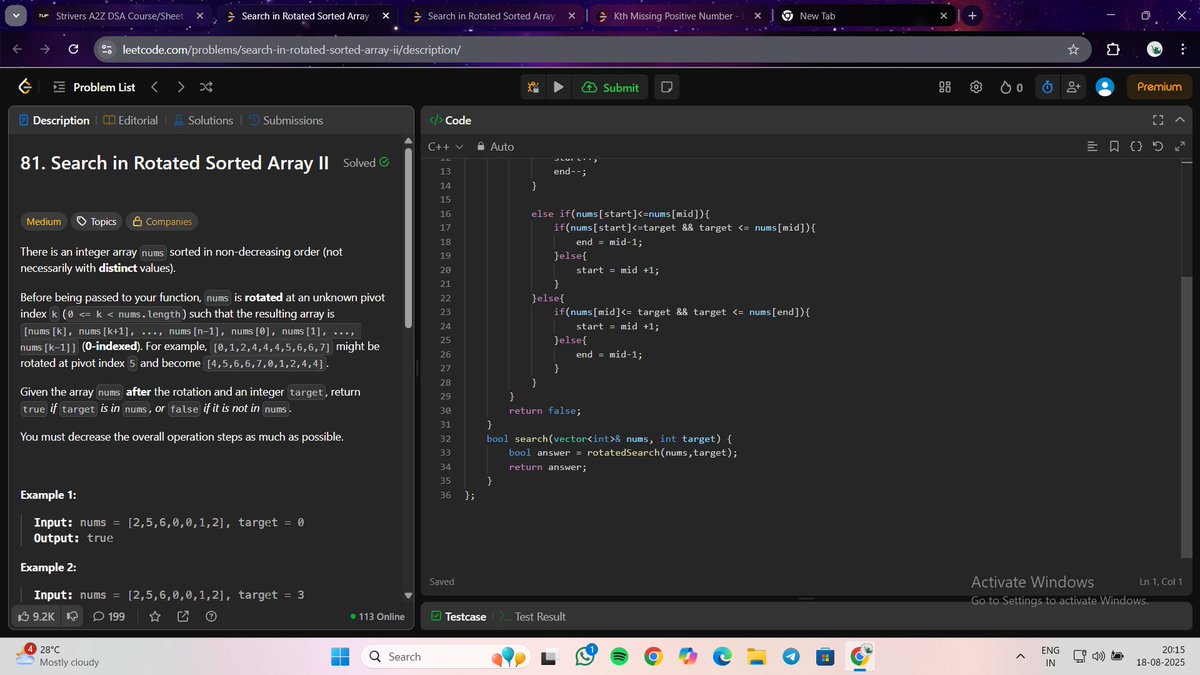
Task: Click description scrollbar down arrow
Action: (x=407, y=594)
